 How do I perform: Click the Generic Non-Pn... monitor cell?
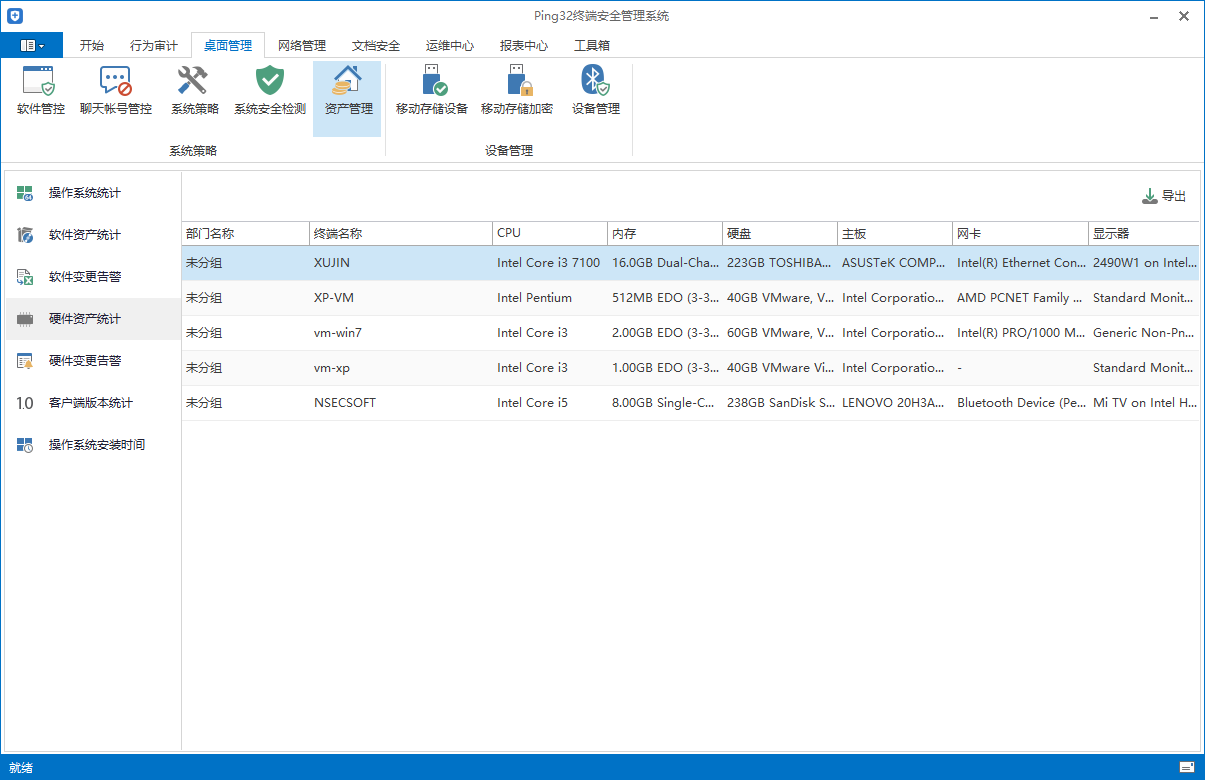pos(1144,333)
